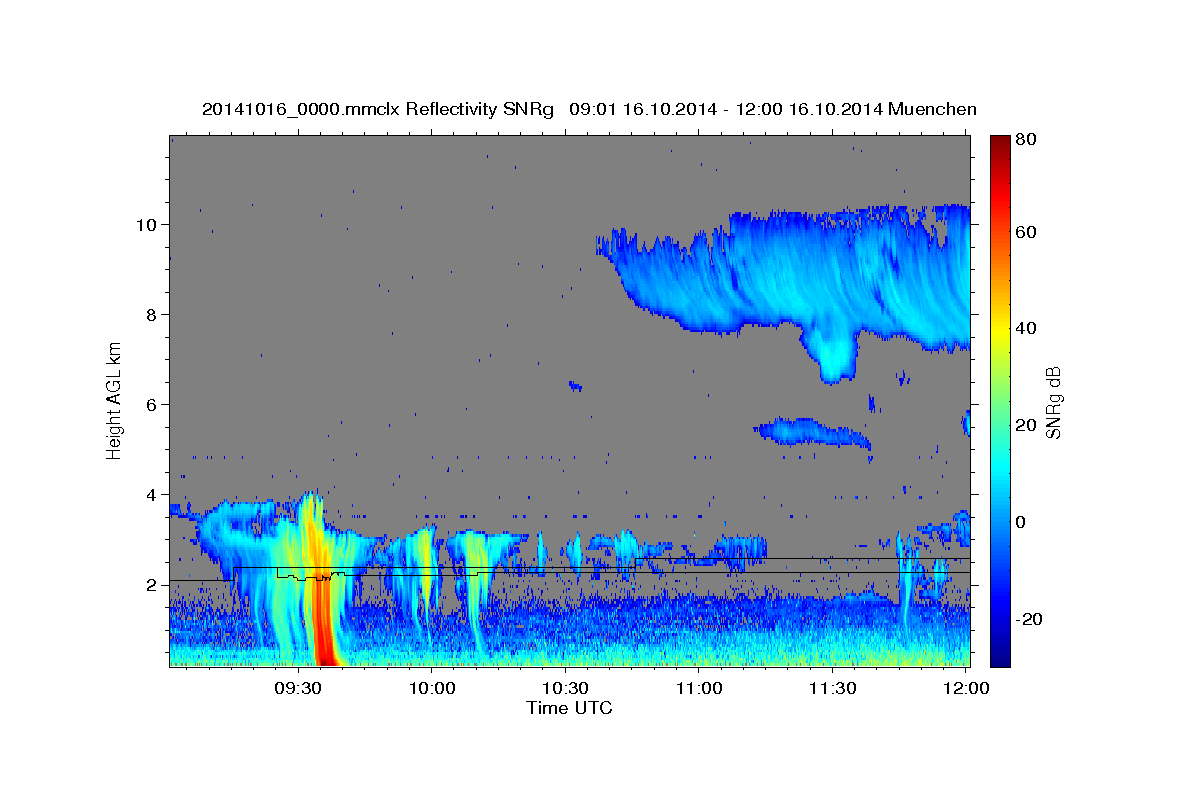Click the height tick label 6
This screenshot has height=800, width=1200.
(x=150, y=404)
